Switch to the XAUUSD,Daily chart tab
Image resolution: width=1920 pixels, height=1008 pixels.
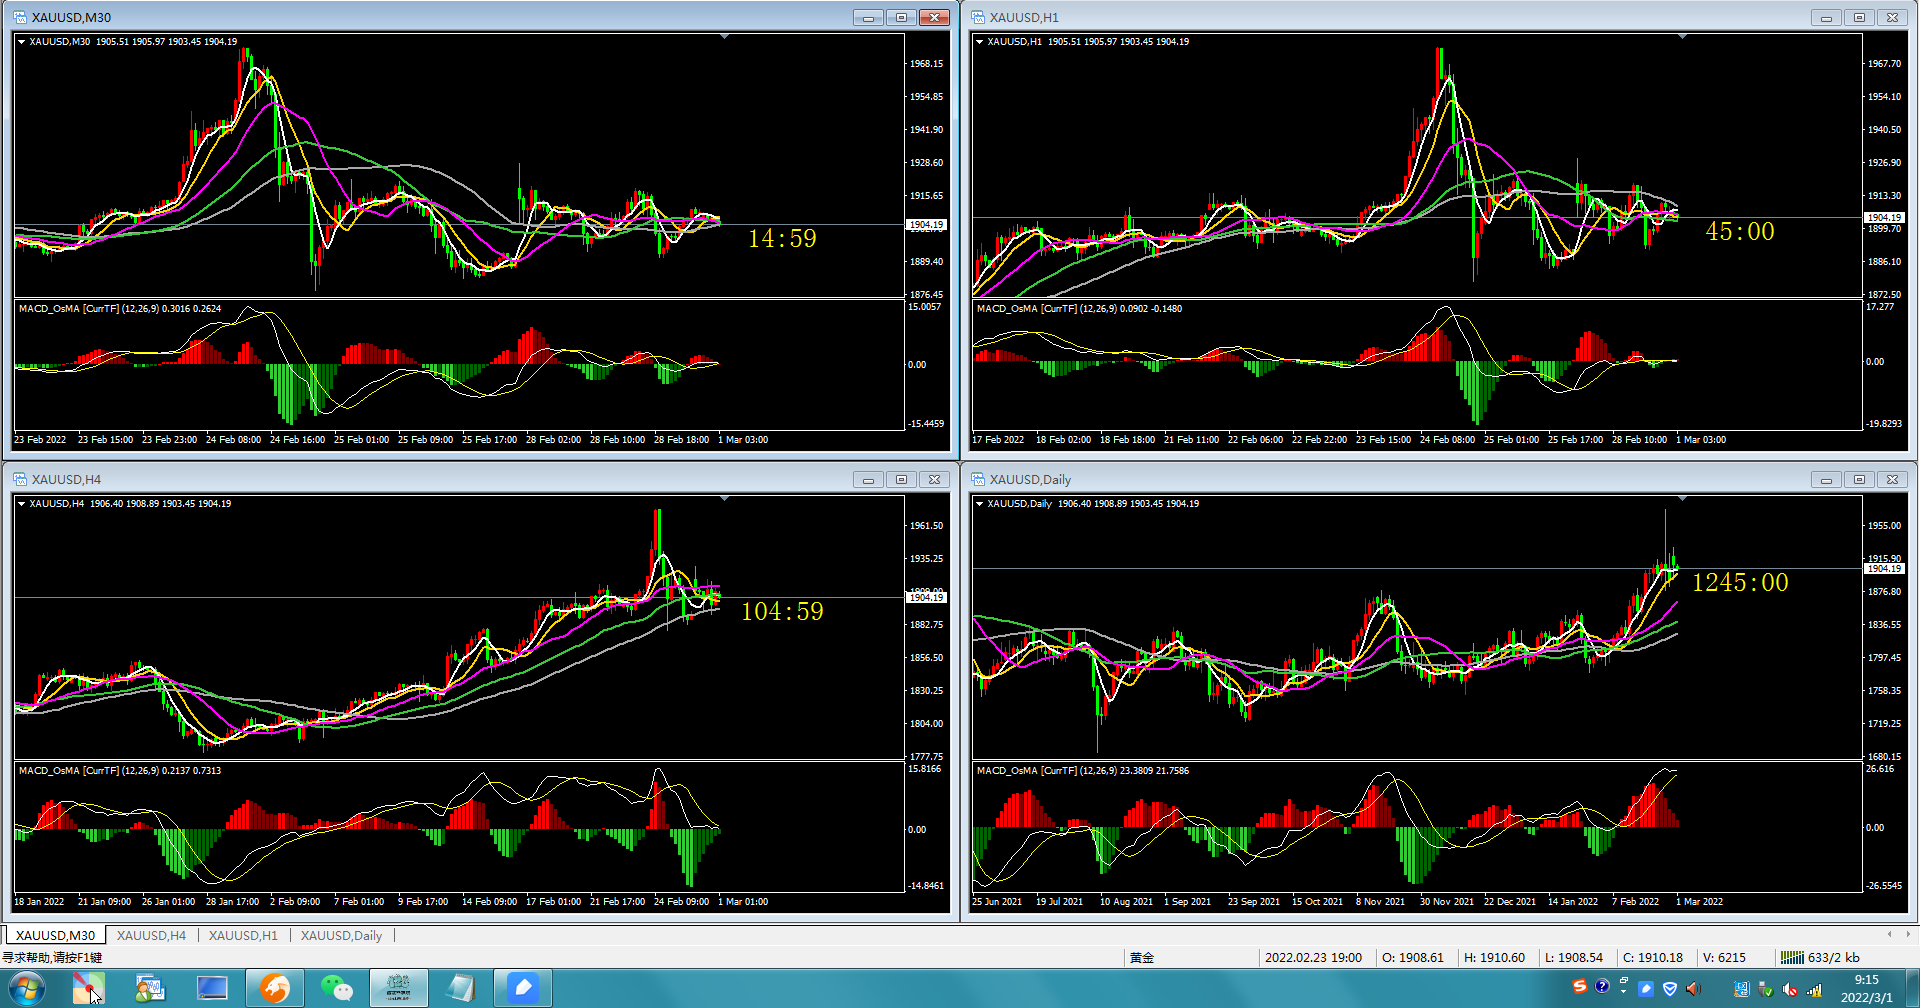click(341, 935)
